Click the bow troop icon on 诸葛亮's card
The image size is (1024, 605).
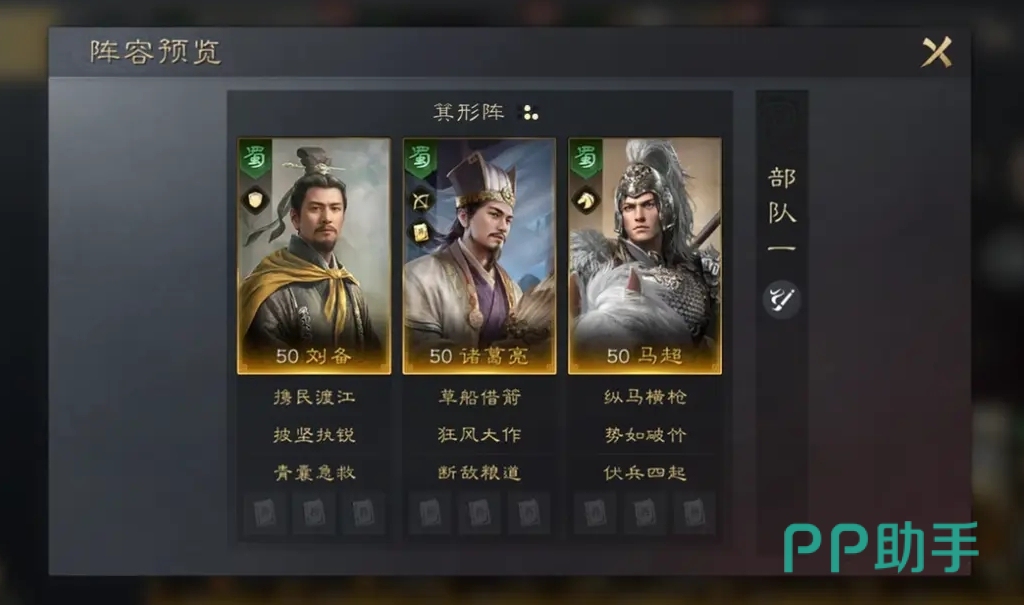point(421,201)
